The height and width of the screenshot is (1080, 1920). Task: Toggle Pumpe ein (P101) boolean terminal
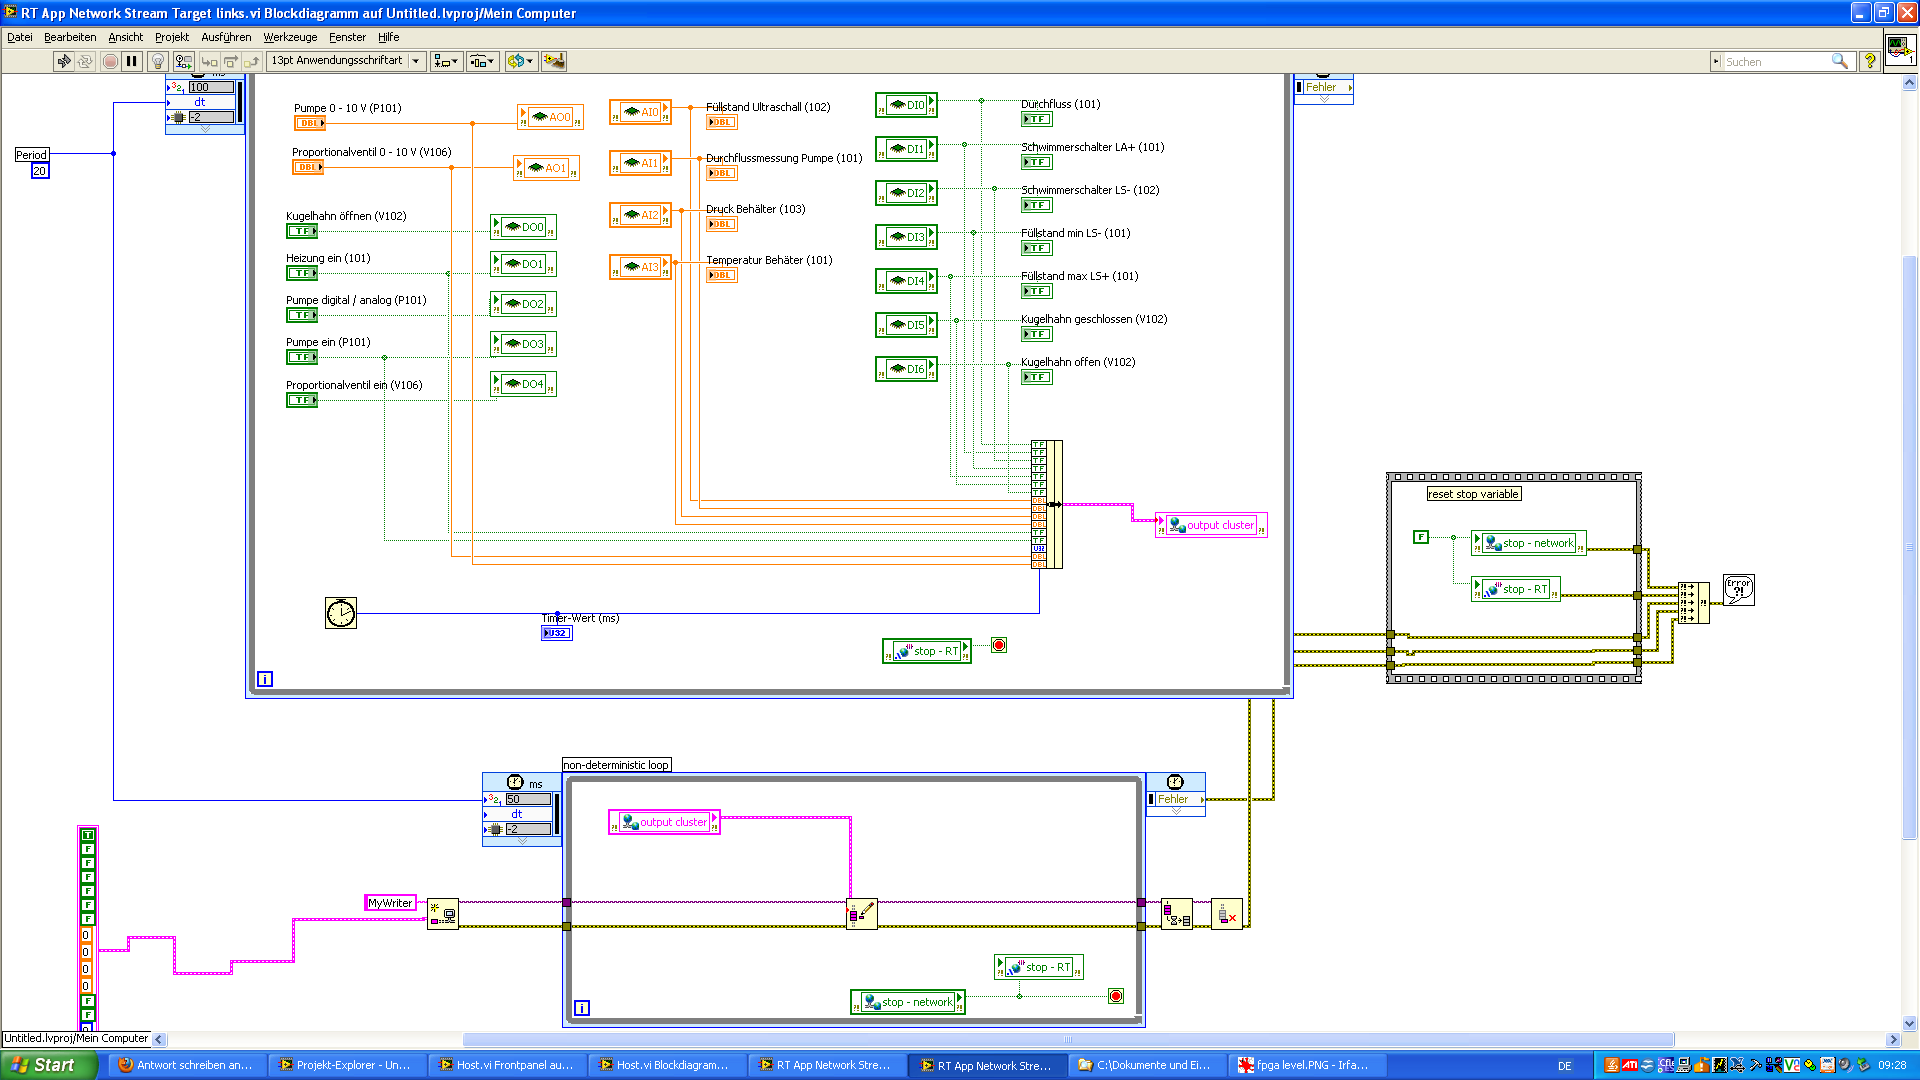point(301,357)
